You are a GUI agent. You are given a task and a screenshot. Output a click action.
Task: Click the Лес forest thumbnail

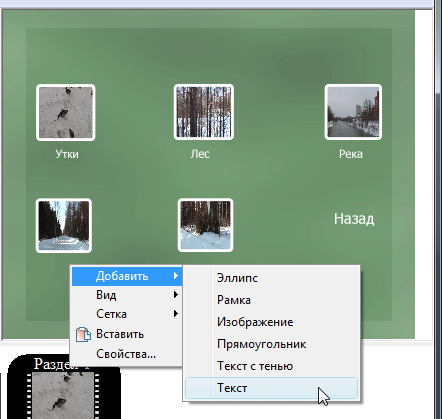click(204, 112)
